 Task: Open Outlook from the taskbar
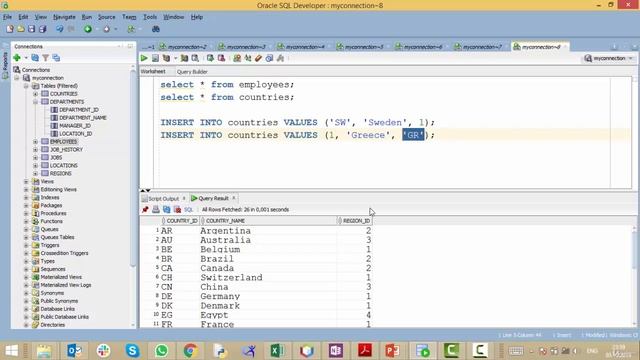pos(74,351)
